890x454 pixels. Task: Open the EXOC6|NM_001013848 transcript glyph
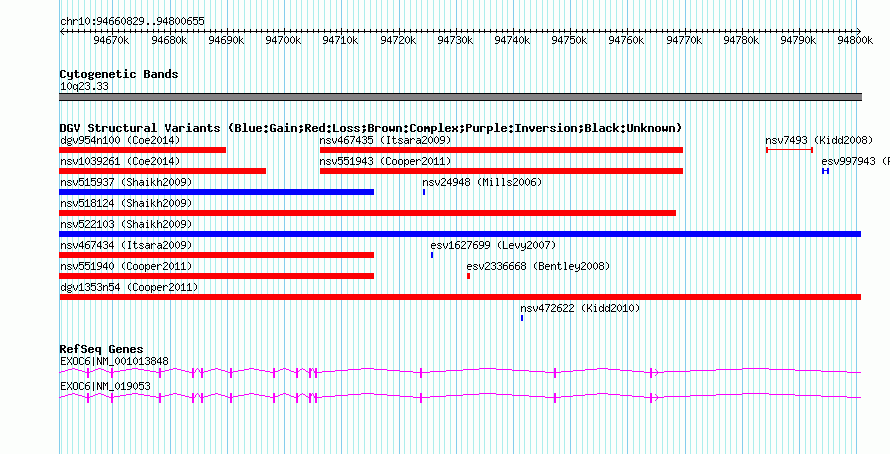pos(460,372)
